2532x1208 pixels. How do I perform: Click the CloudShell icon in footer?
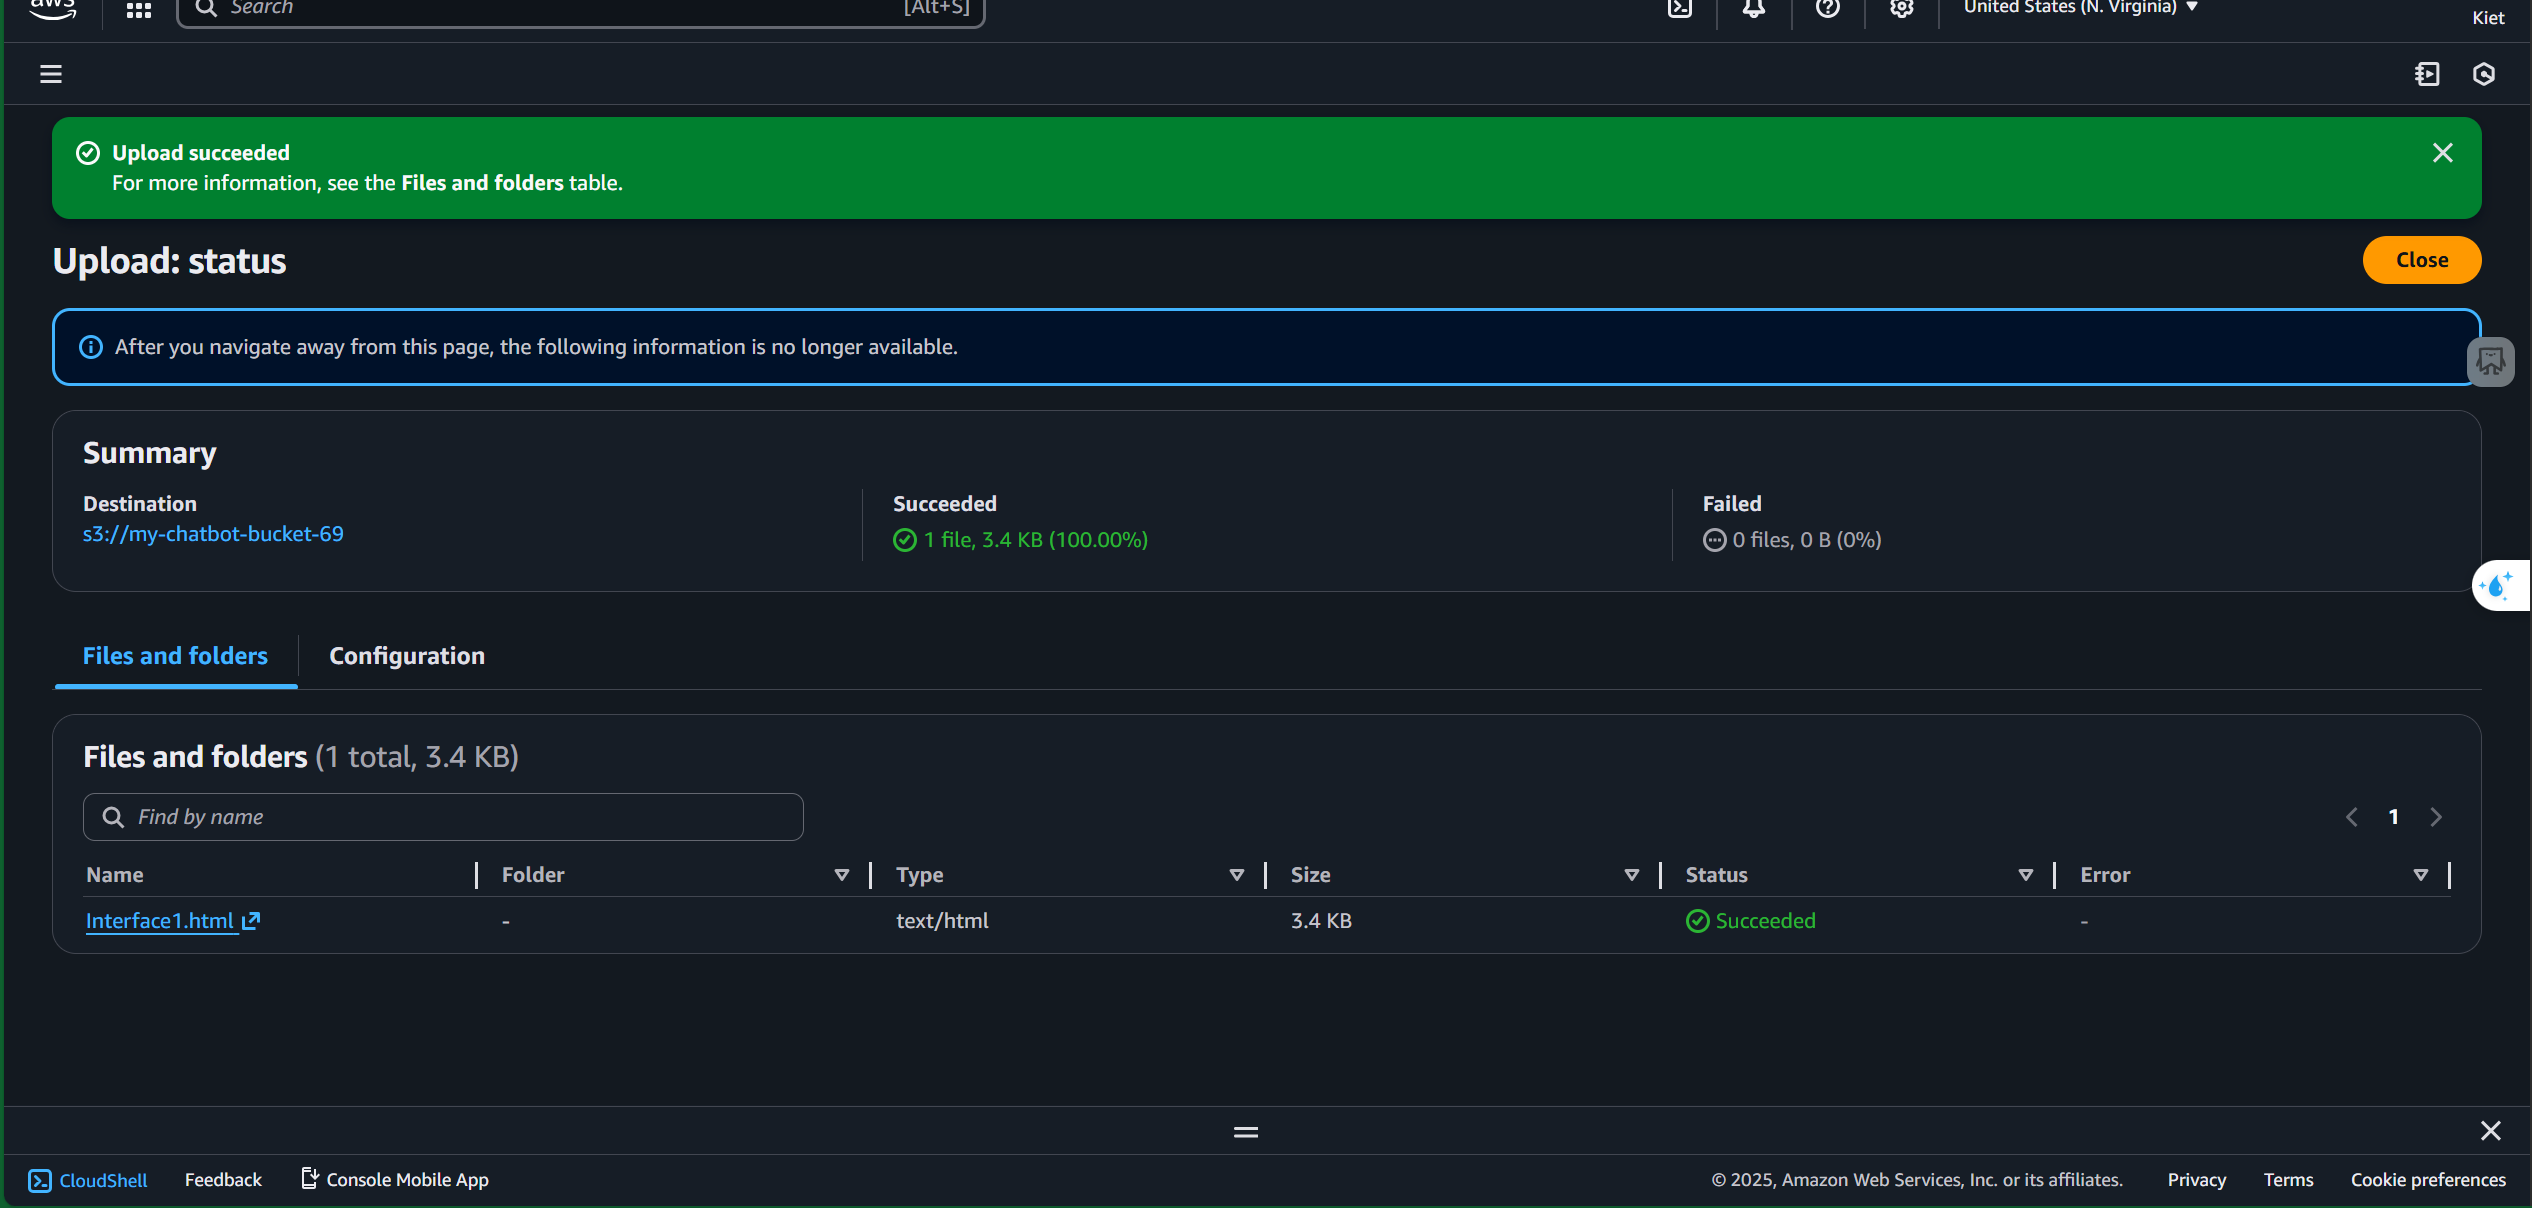(x=39, y=1180)
